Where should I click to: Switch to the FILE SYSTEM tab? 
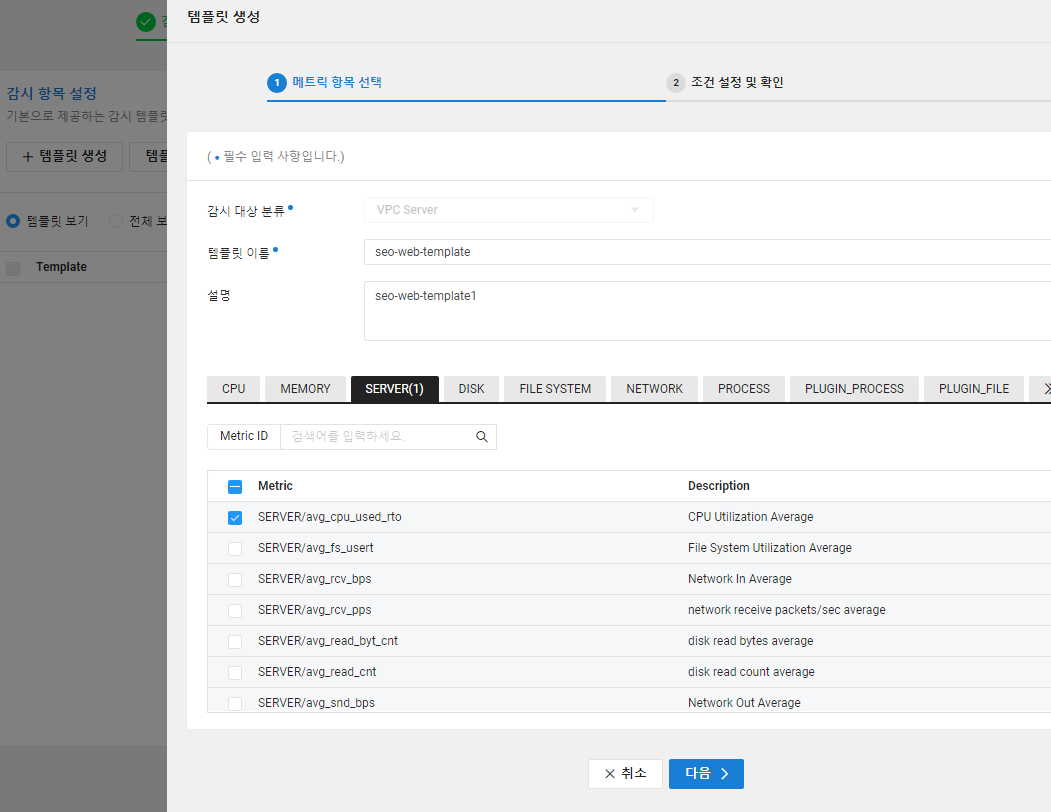click(555, 389)
